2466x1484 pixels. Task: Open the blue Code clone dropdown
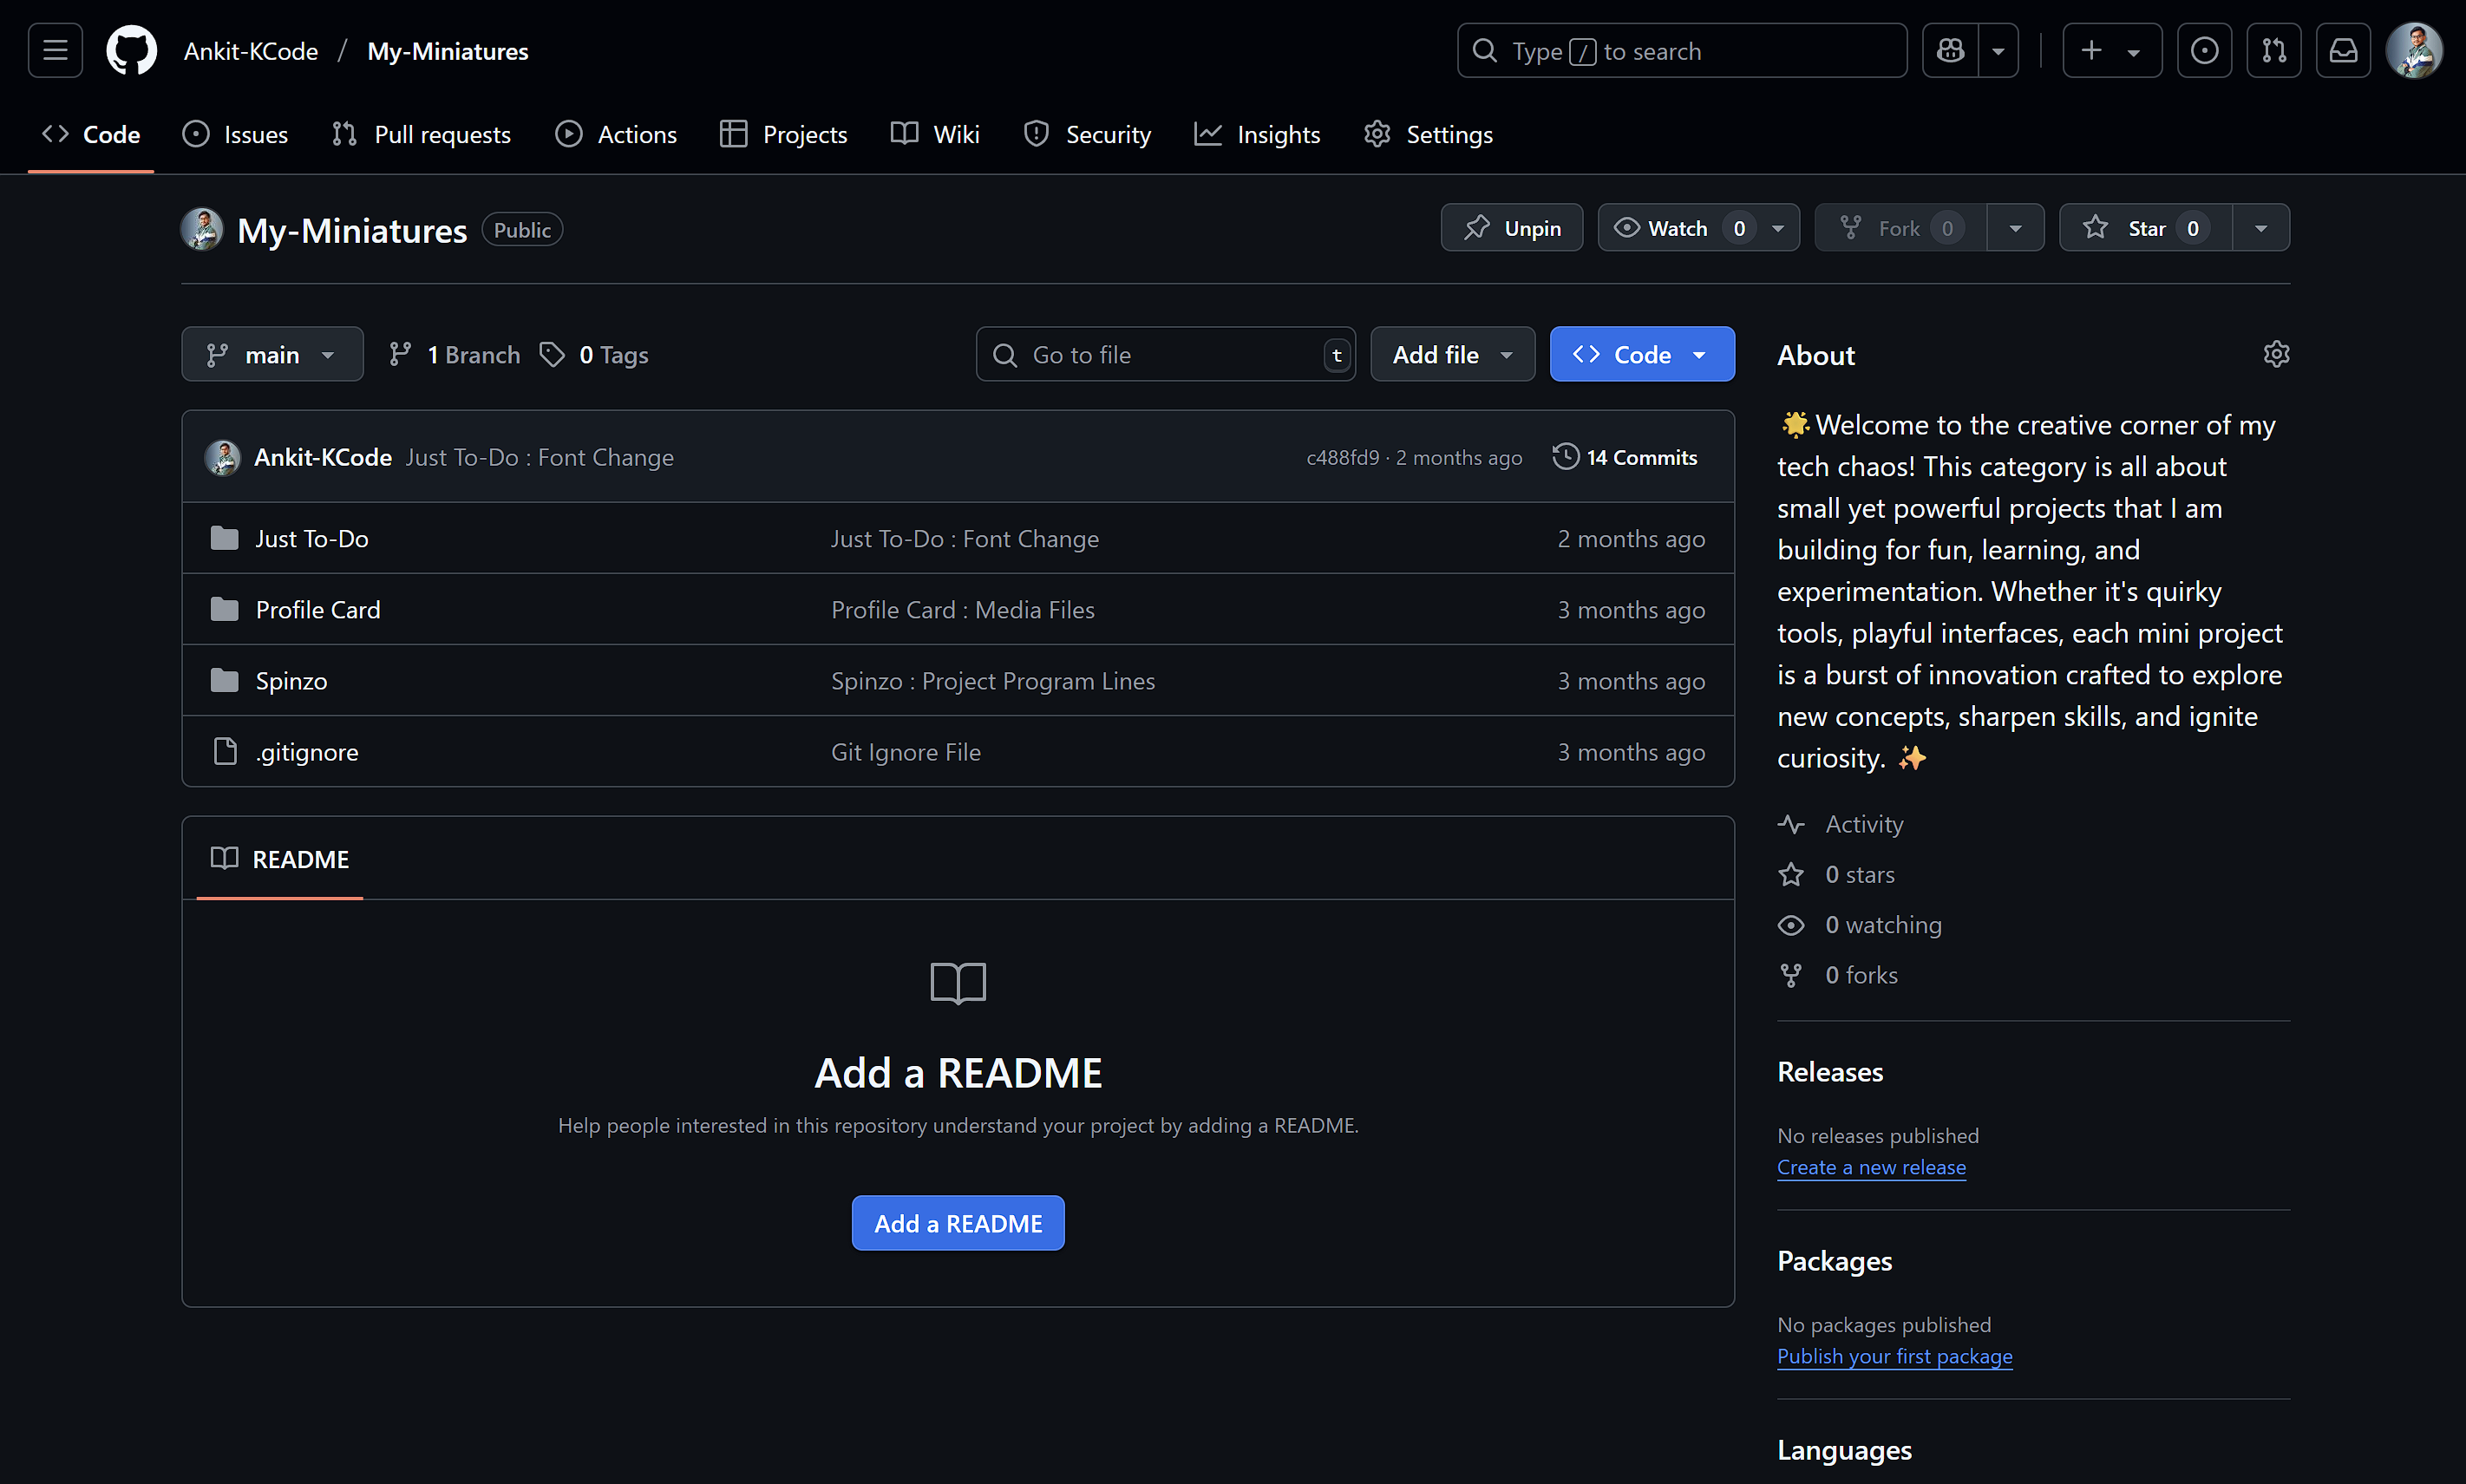pyautogui.click(x=1642, y=354)
